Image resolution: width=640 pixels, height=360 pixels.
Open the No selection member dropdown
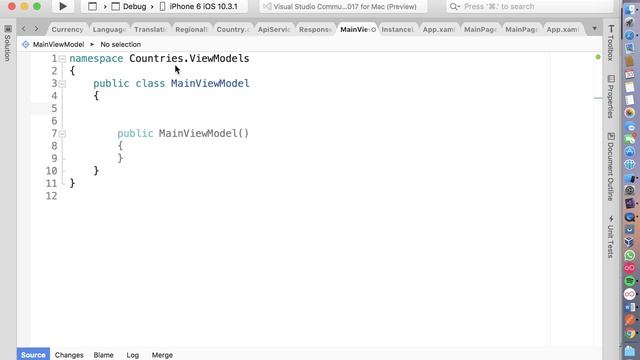pyautogui.click(x=120, y=44)
